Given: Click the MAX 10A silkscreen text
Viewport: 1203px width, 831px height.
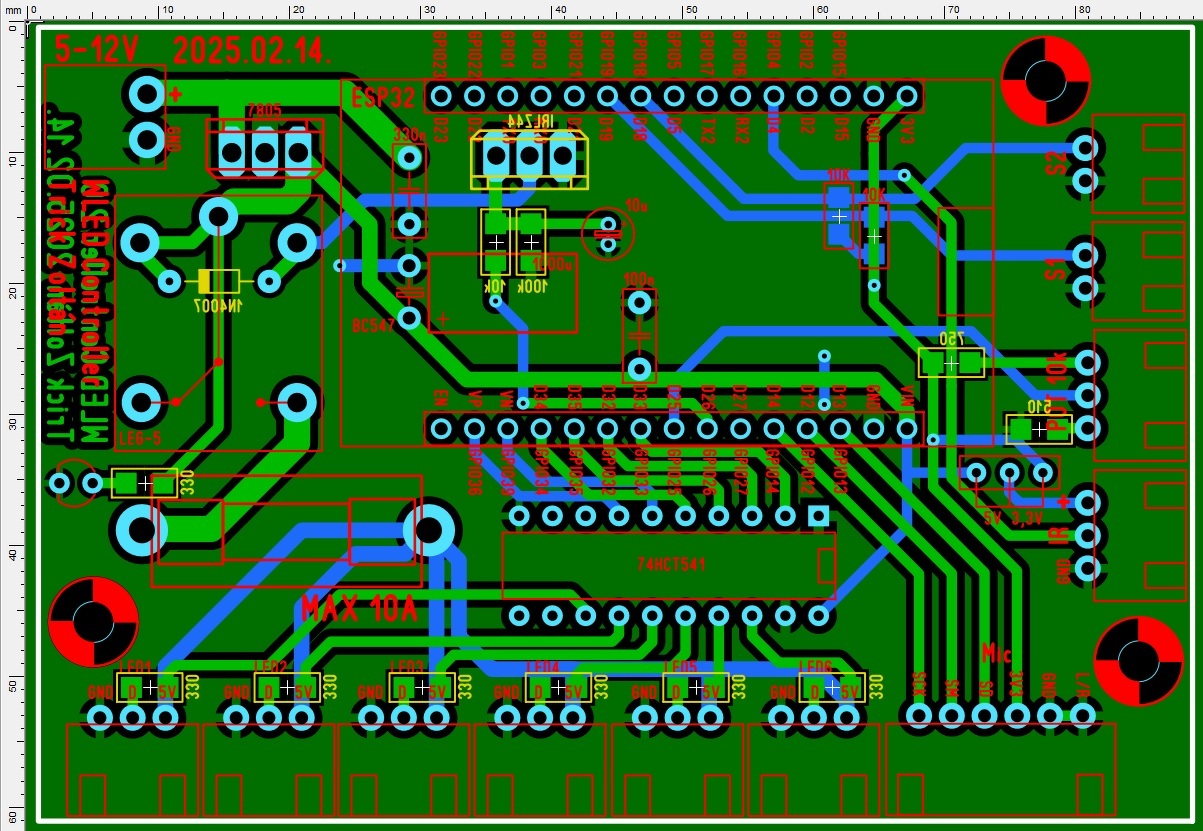Looking at the screenshot, I should point(360,609).
